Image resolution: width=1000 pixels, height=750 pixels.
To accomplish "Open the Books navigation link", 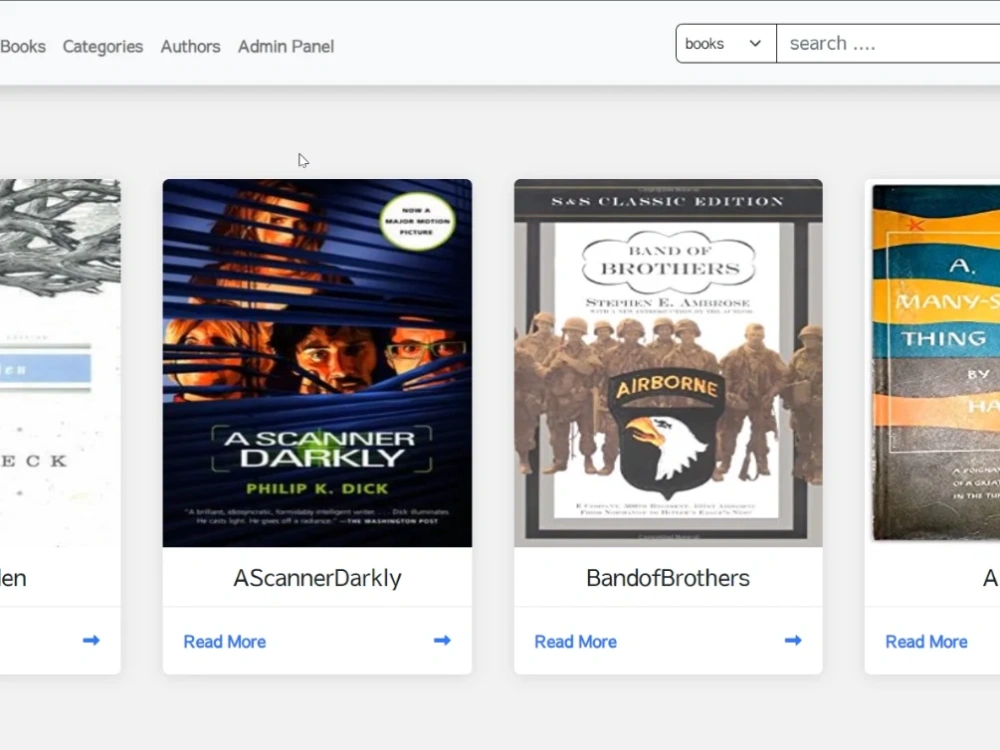I will point(23,47).
